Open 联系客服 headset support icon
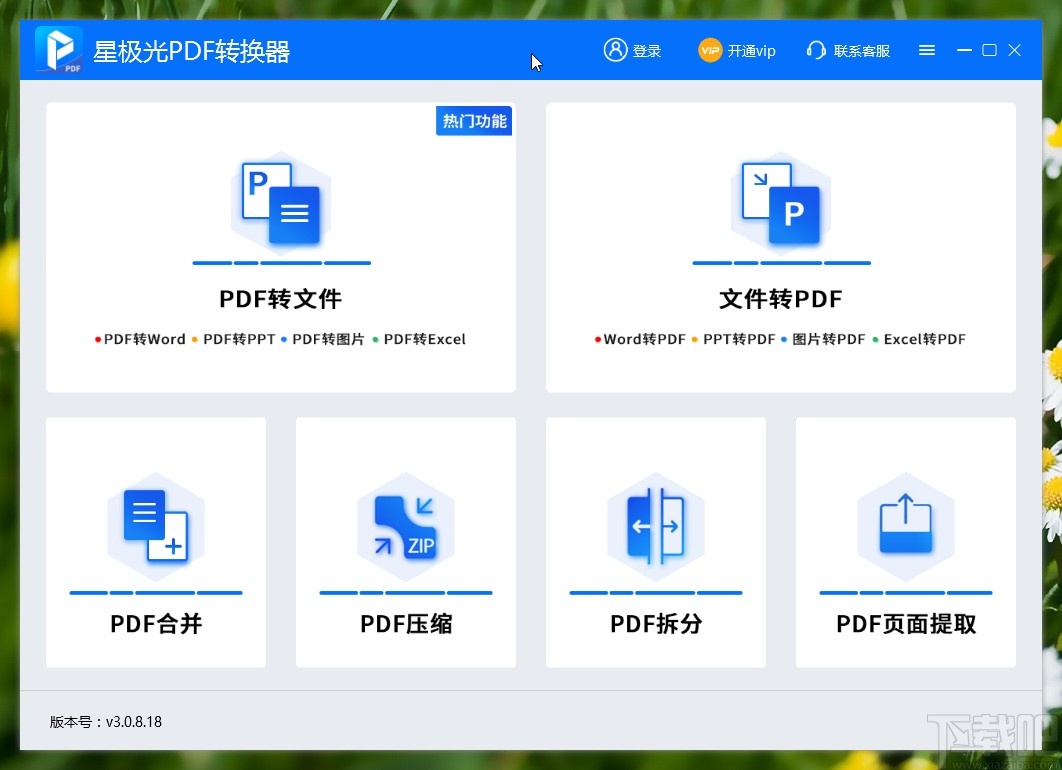Viewport: 1062px width, 770px height. tap(816, 50)
